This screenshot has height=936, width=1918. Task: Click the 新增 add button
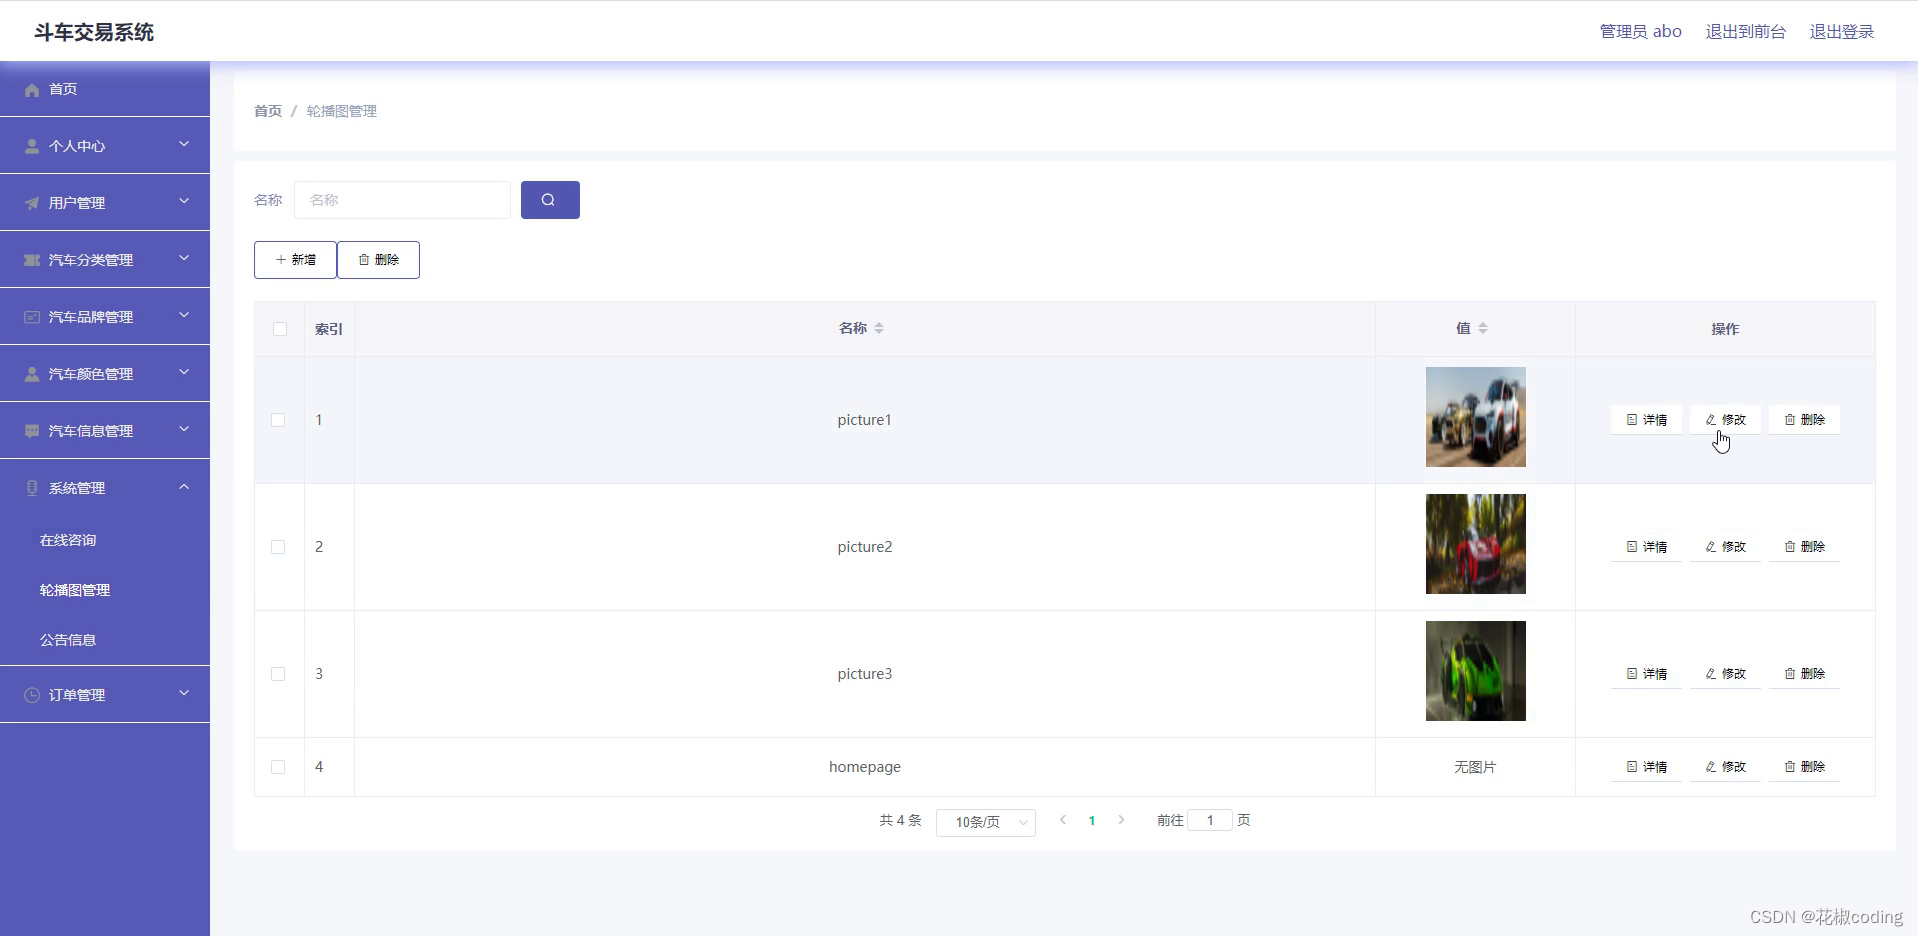coord(295,260)
